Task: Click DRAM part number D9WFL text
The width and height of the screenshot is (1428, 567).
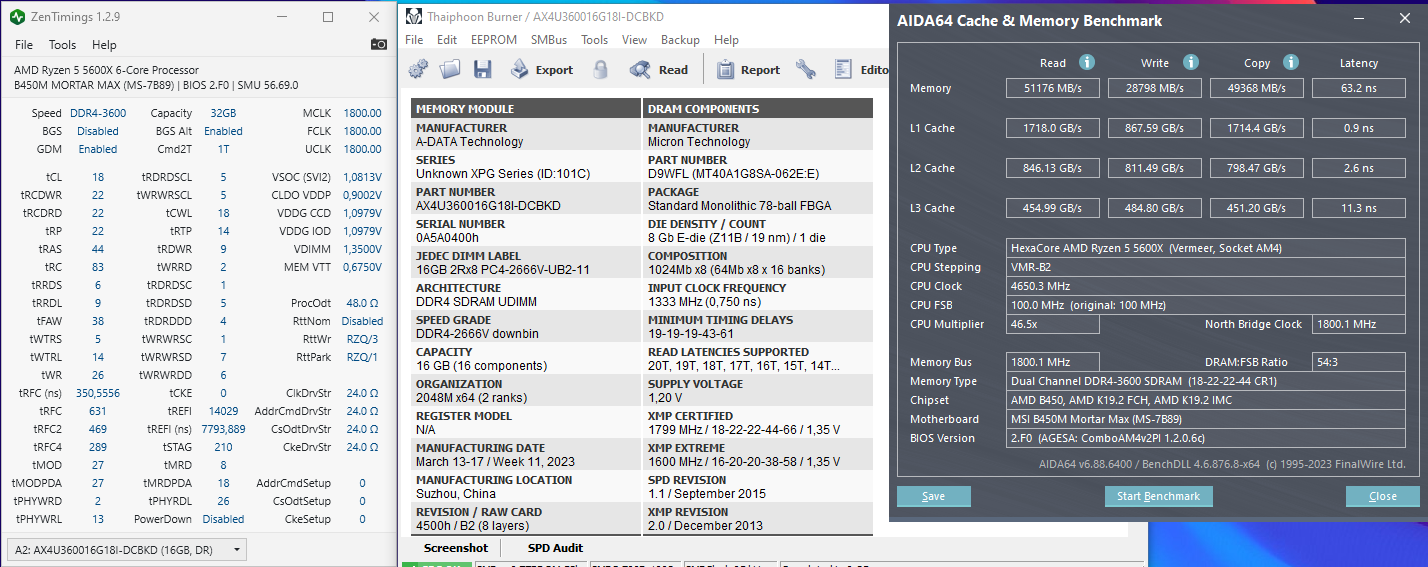Action: pos(733,174)
